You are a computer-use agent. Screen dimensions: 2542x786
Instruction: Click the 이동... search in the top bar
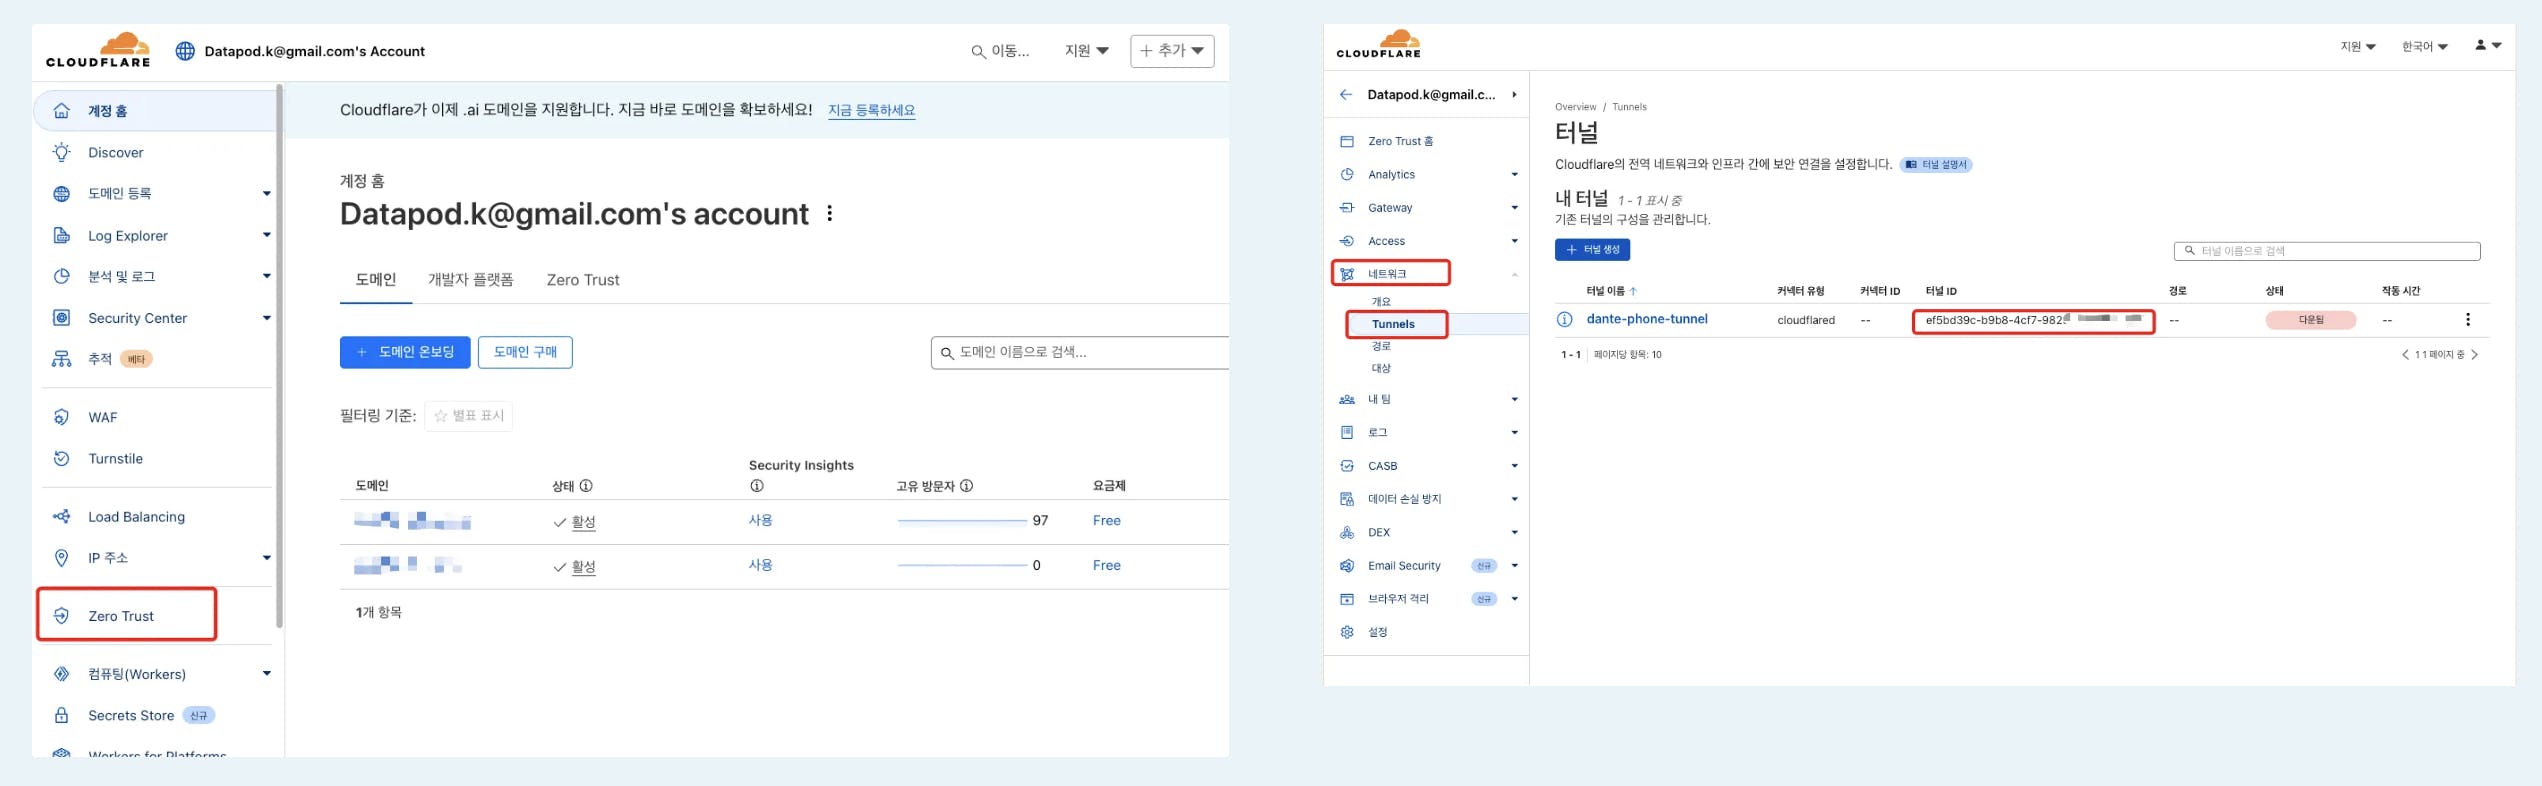pyautogui.click(x=1000, y=51)
